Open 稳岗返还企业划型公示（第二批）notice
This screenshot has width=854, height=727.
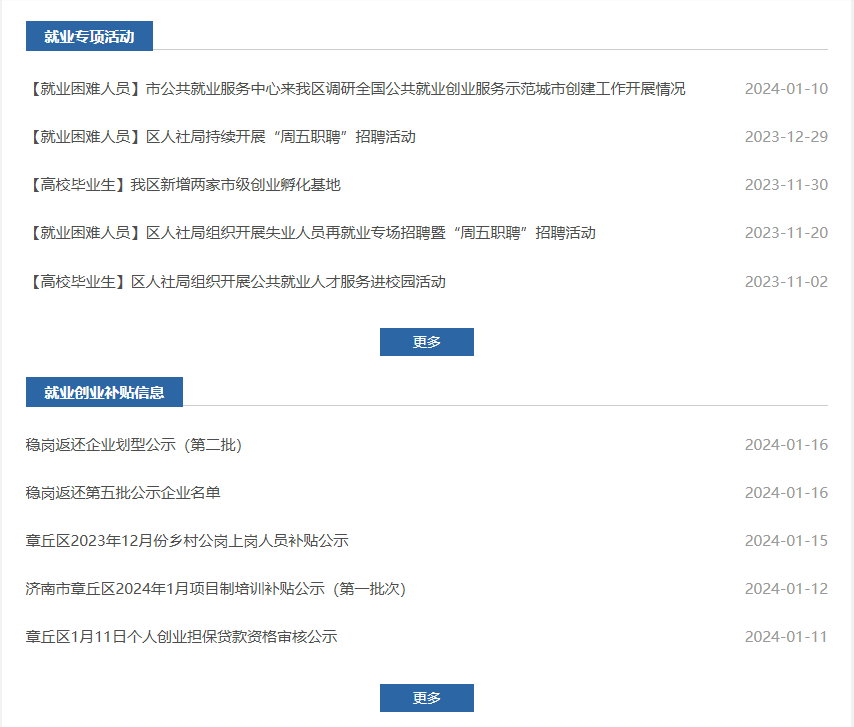click(134, 445)
